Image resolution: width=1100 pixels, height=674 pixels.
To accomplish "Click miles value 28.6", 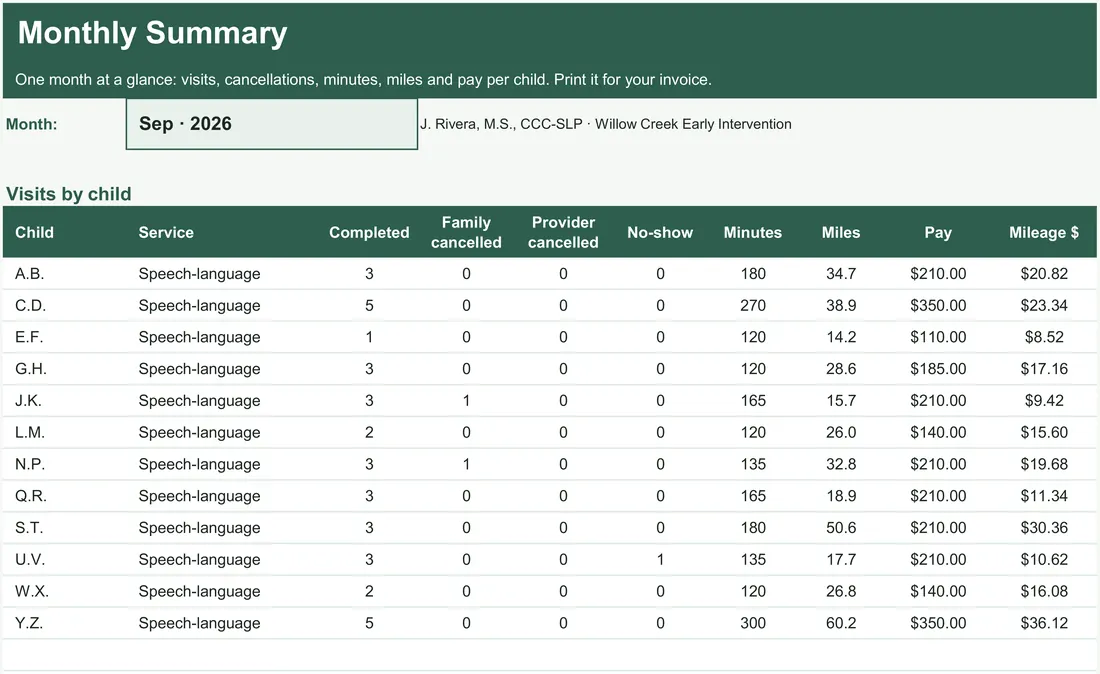I will tap(841, 369).
